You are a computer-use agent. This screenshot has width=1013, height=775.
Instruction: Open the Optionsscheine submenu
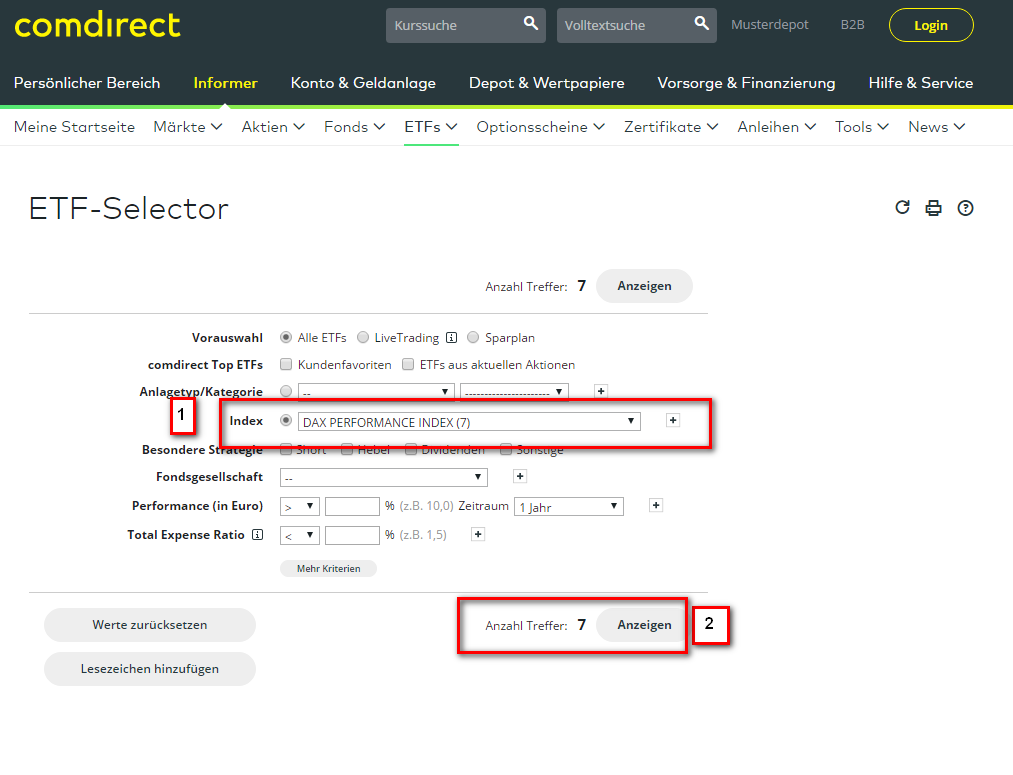pyautogui.click(x=540, y=127)
